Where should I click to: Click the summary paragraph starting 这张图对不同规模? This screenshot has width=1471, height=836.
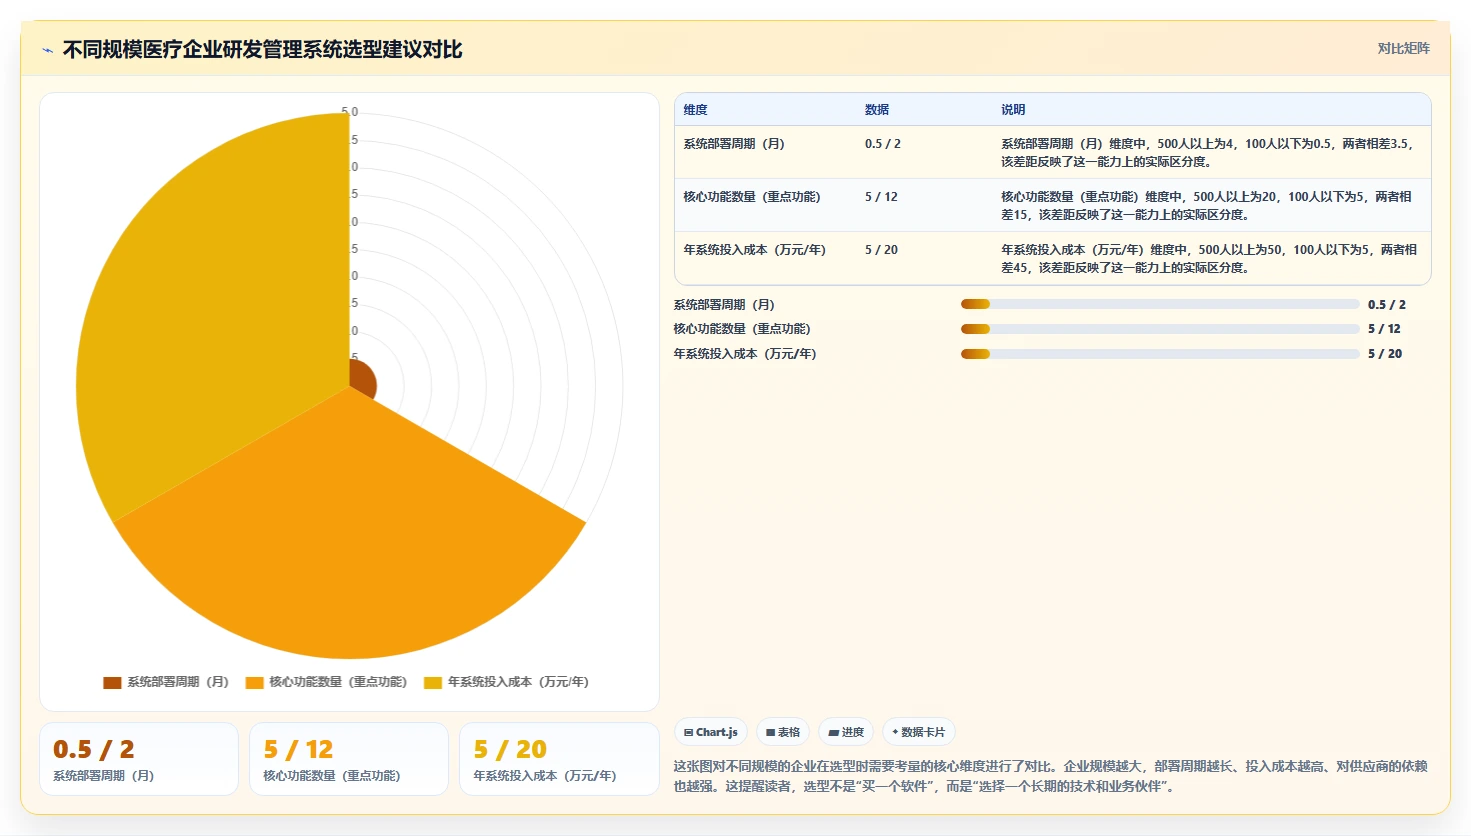point(1051,776)
